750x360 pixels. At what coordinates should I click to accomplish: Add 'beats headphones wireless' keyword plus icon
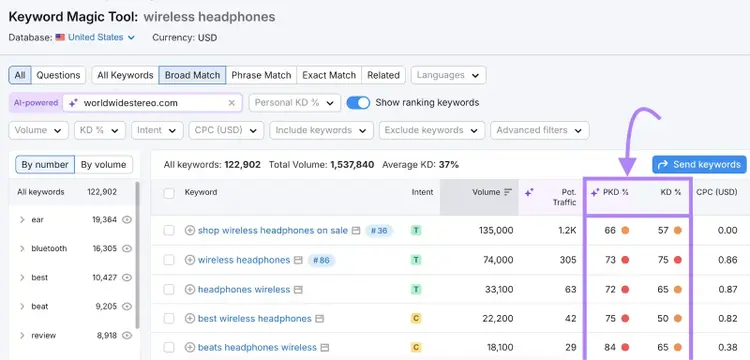tap(190, 348)
